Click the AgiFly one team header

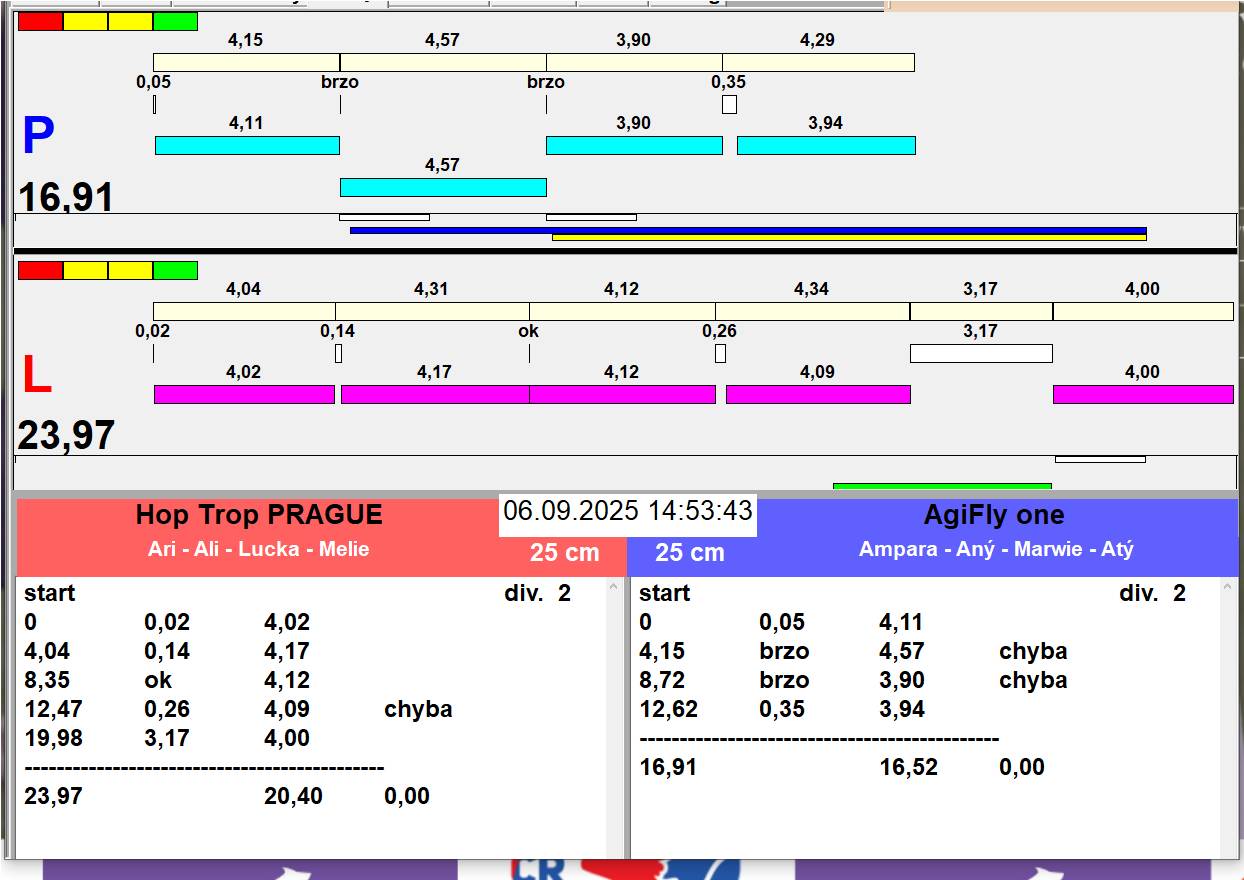[x=994, y=515]
